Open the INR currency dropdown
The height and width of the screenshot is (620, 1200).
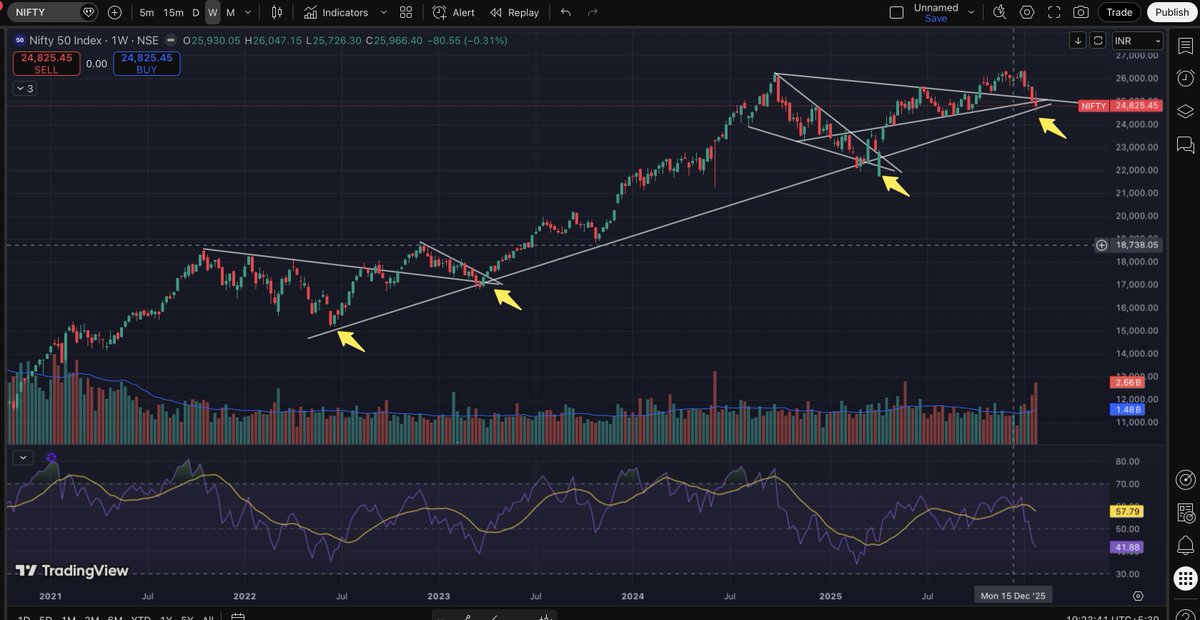1138,41
